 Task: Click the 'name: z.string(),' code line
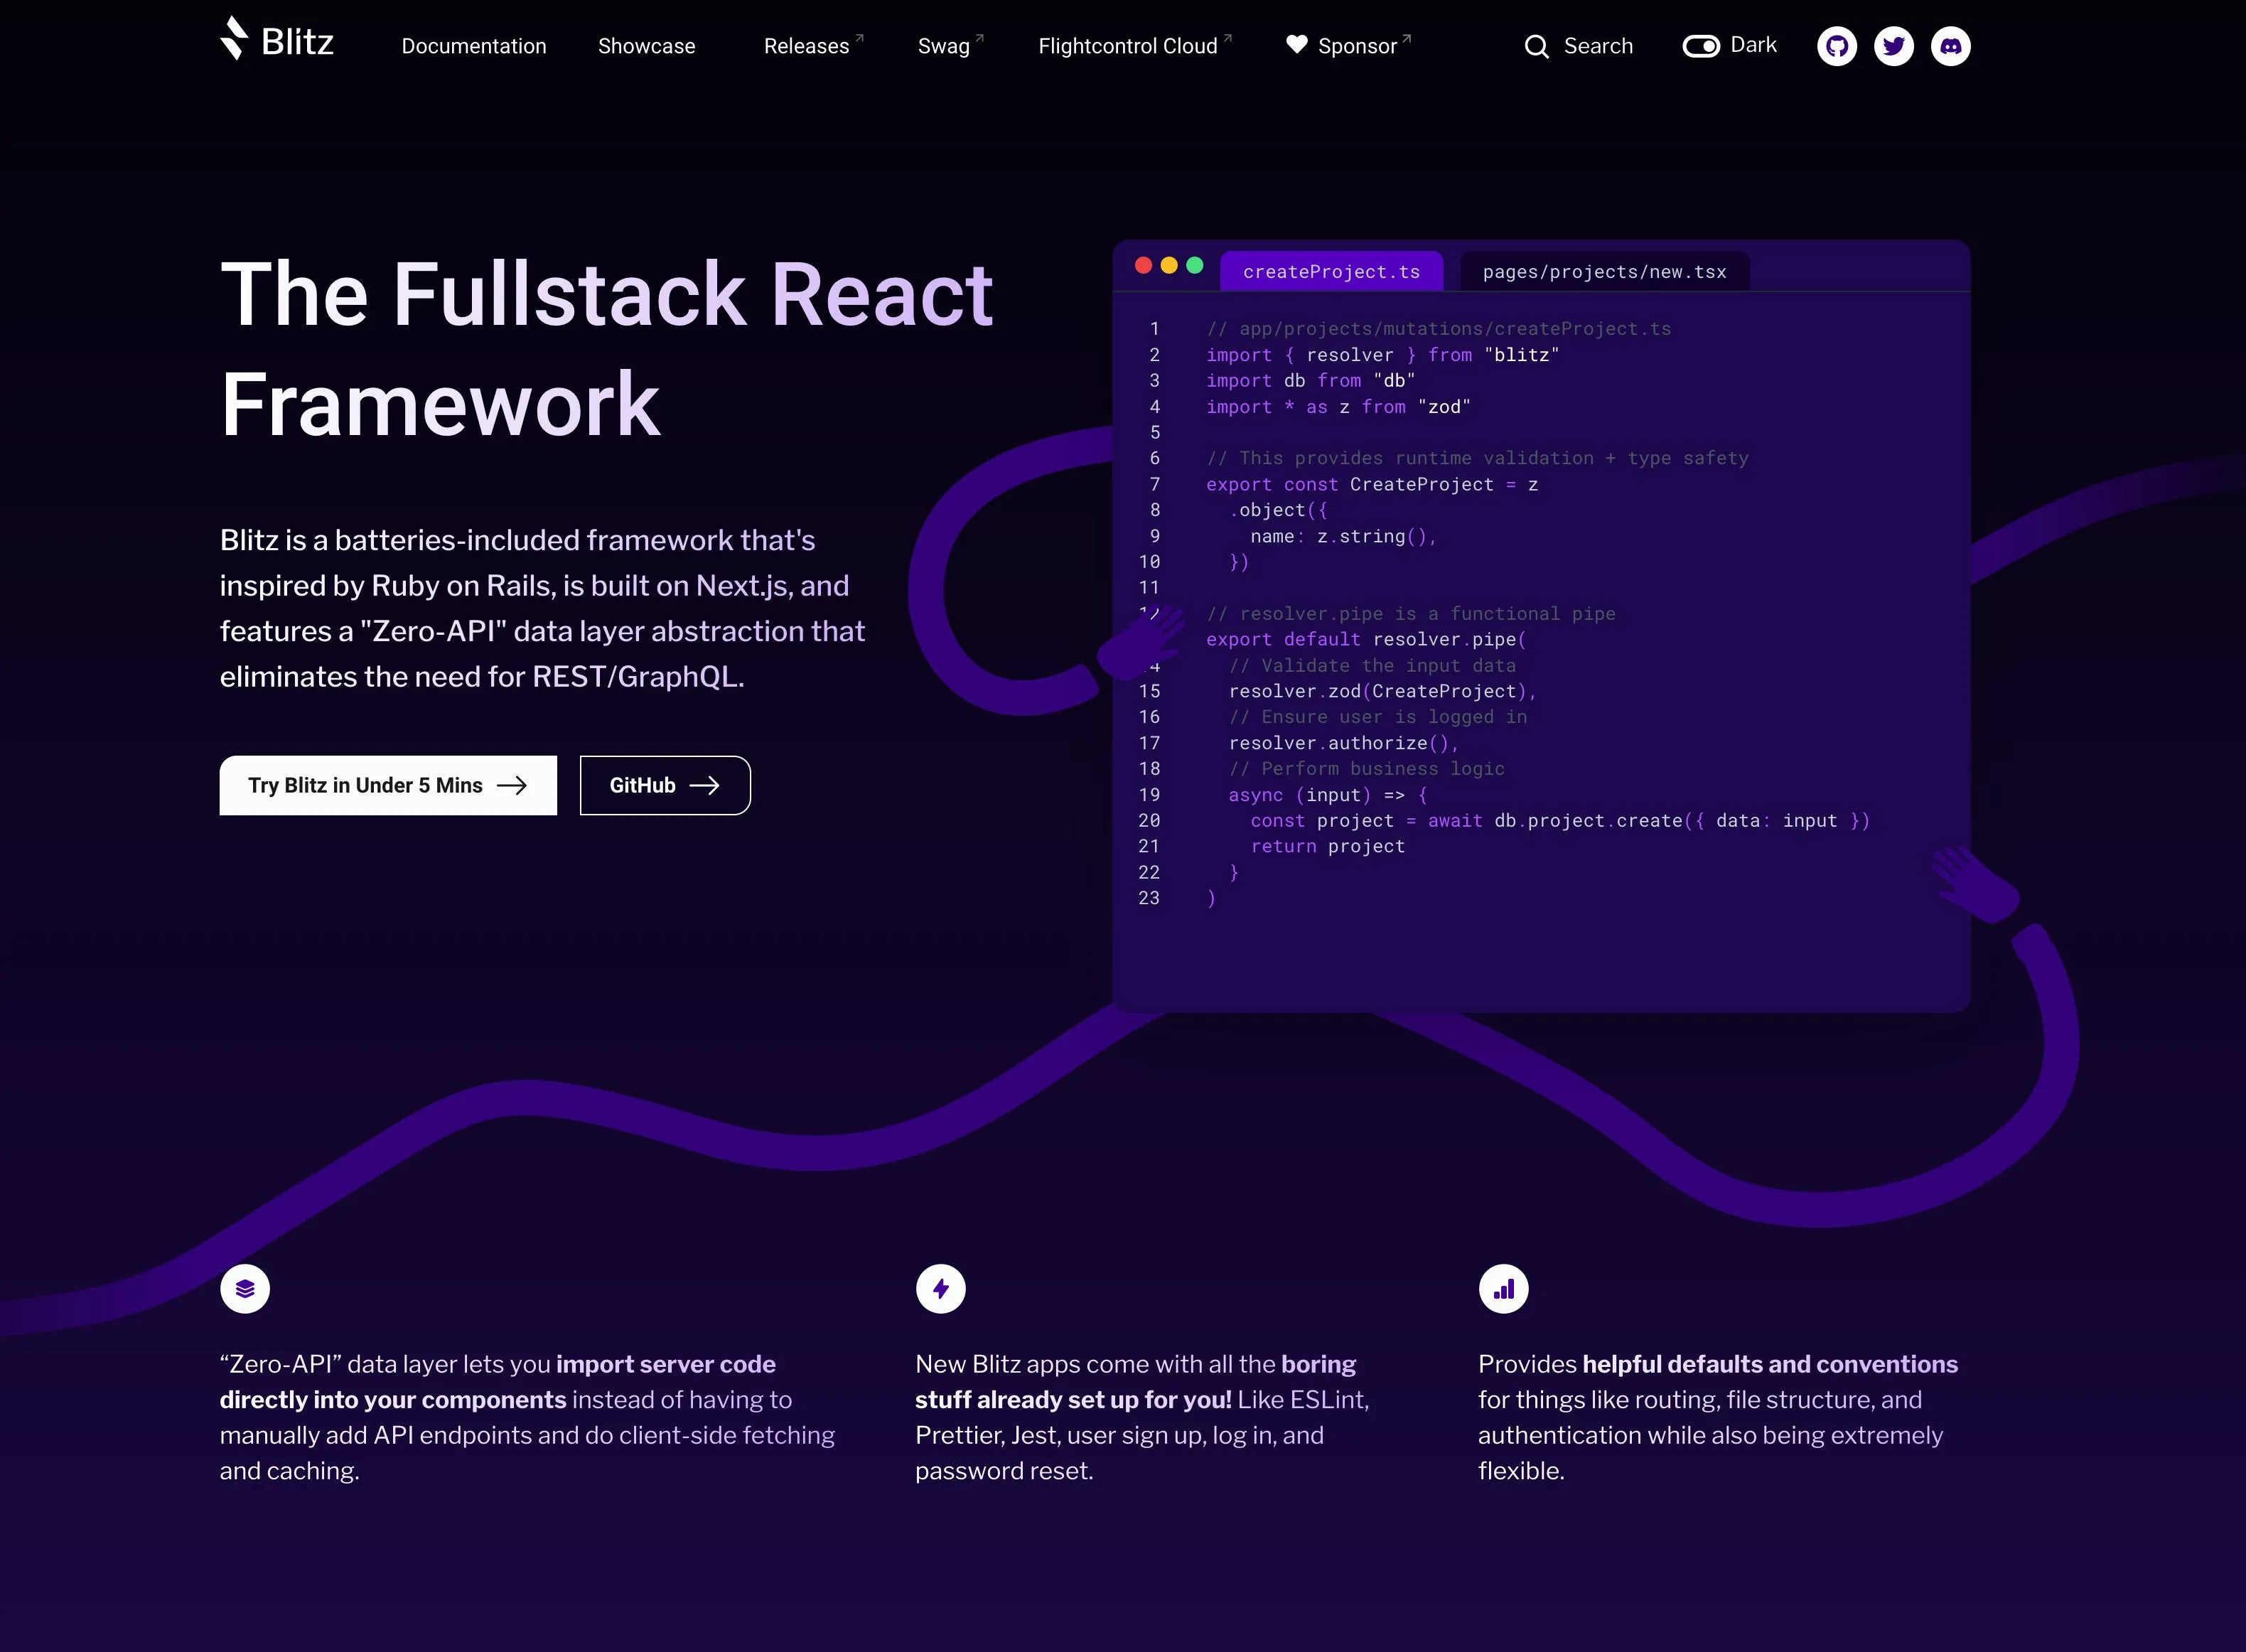pyautogui.click(x=1343, y=536)
